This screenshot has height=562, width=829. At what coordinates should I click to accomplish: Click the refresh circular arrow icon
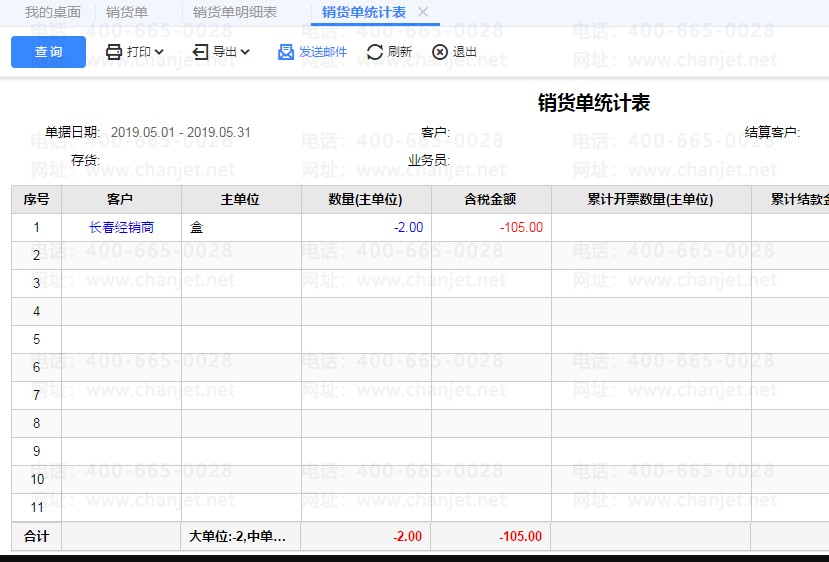[x=375, y=52]
